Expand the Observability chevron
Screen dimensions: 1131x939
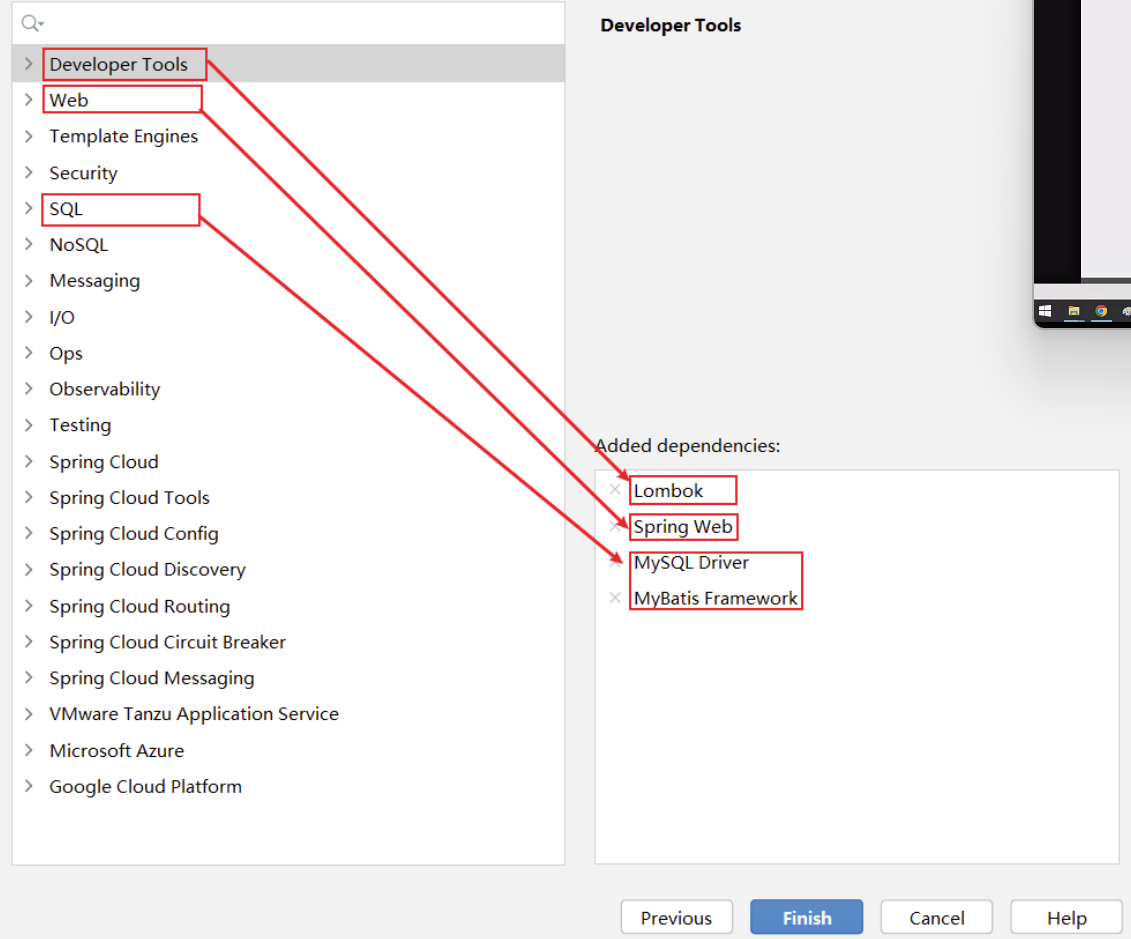tap(29, 389)
